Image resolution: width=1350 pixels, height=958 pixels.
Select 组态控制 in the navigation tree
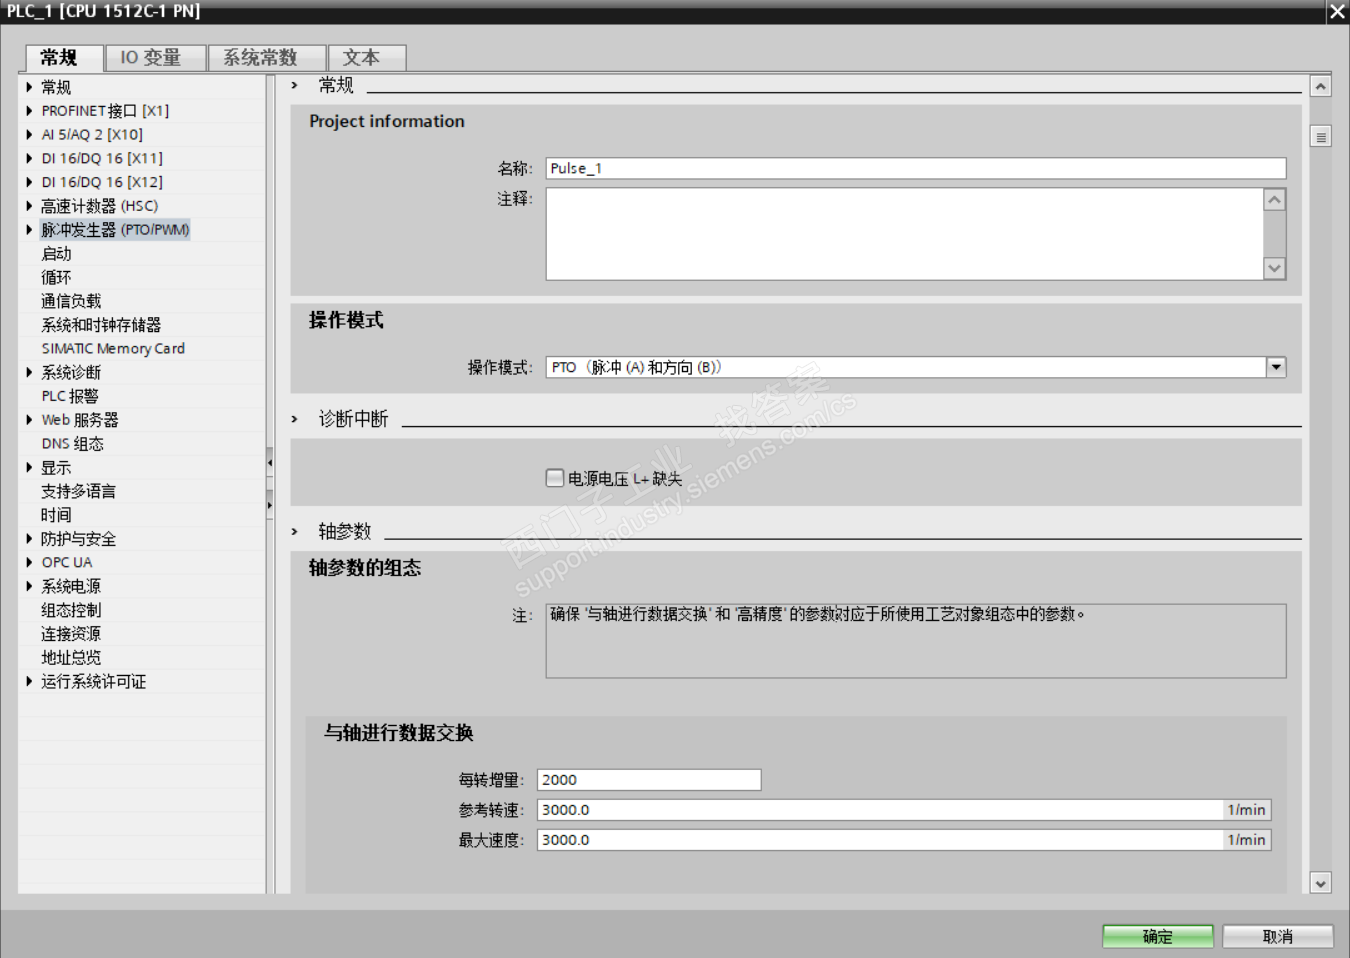click(71, 610)
